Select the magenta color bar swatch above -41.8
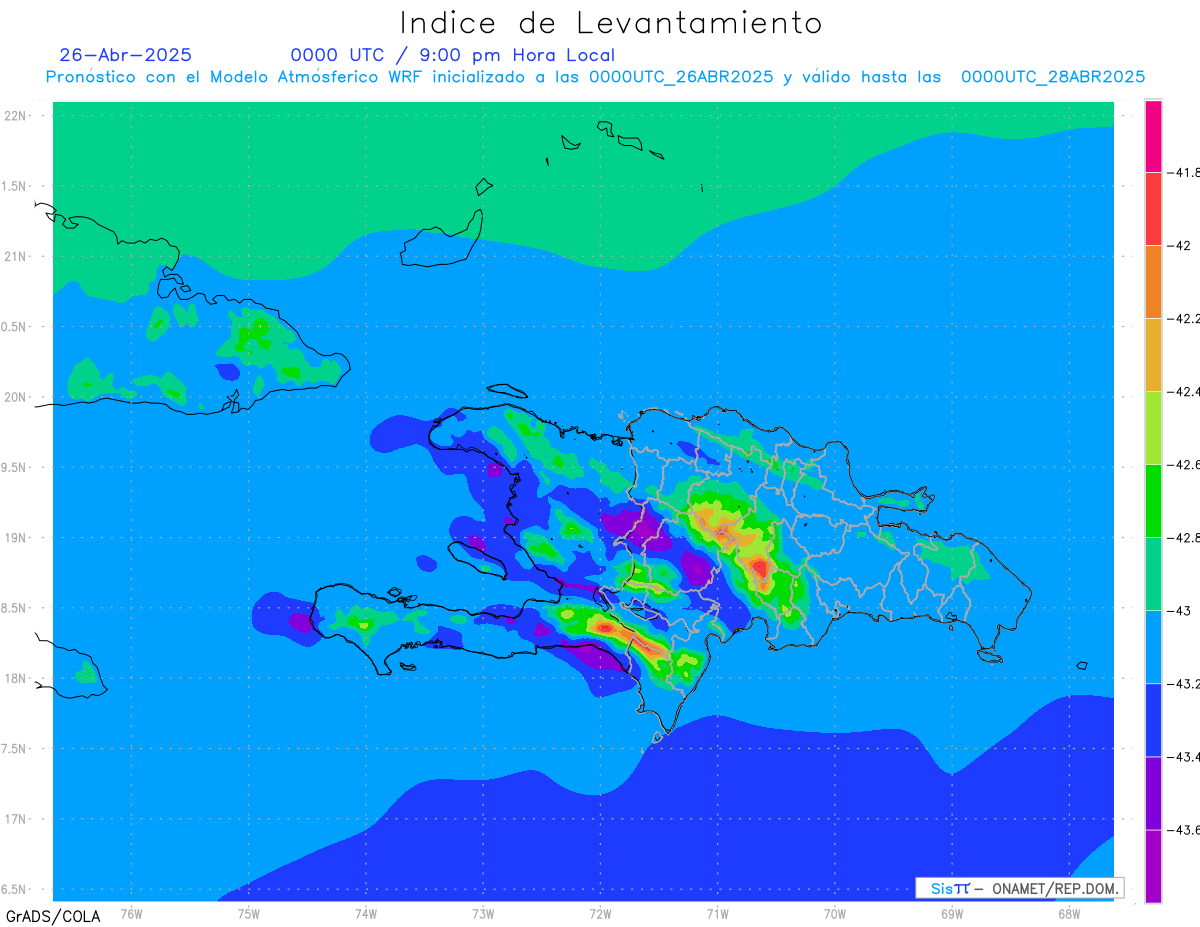 tap(1153, 136)
